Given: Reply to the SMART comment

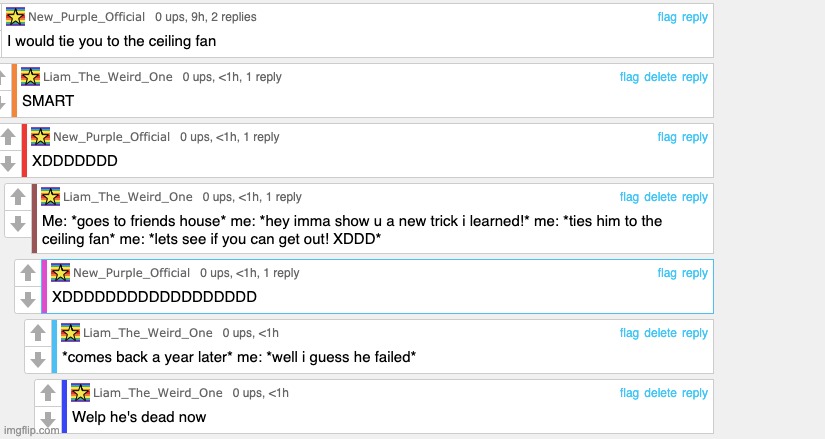Looking at the screenshot, I should pos(695,77).
